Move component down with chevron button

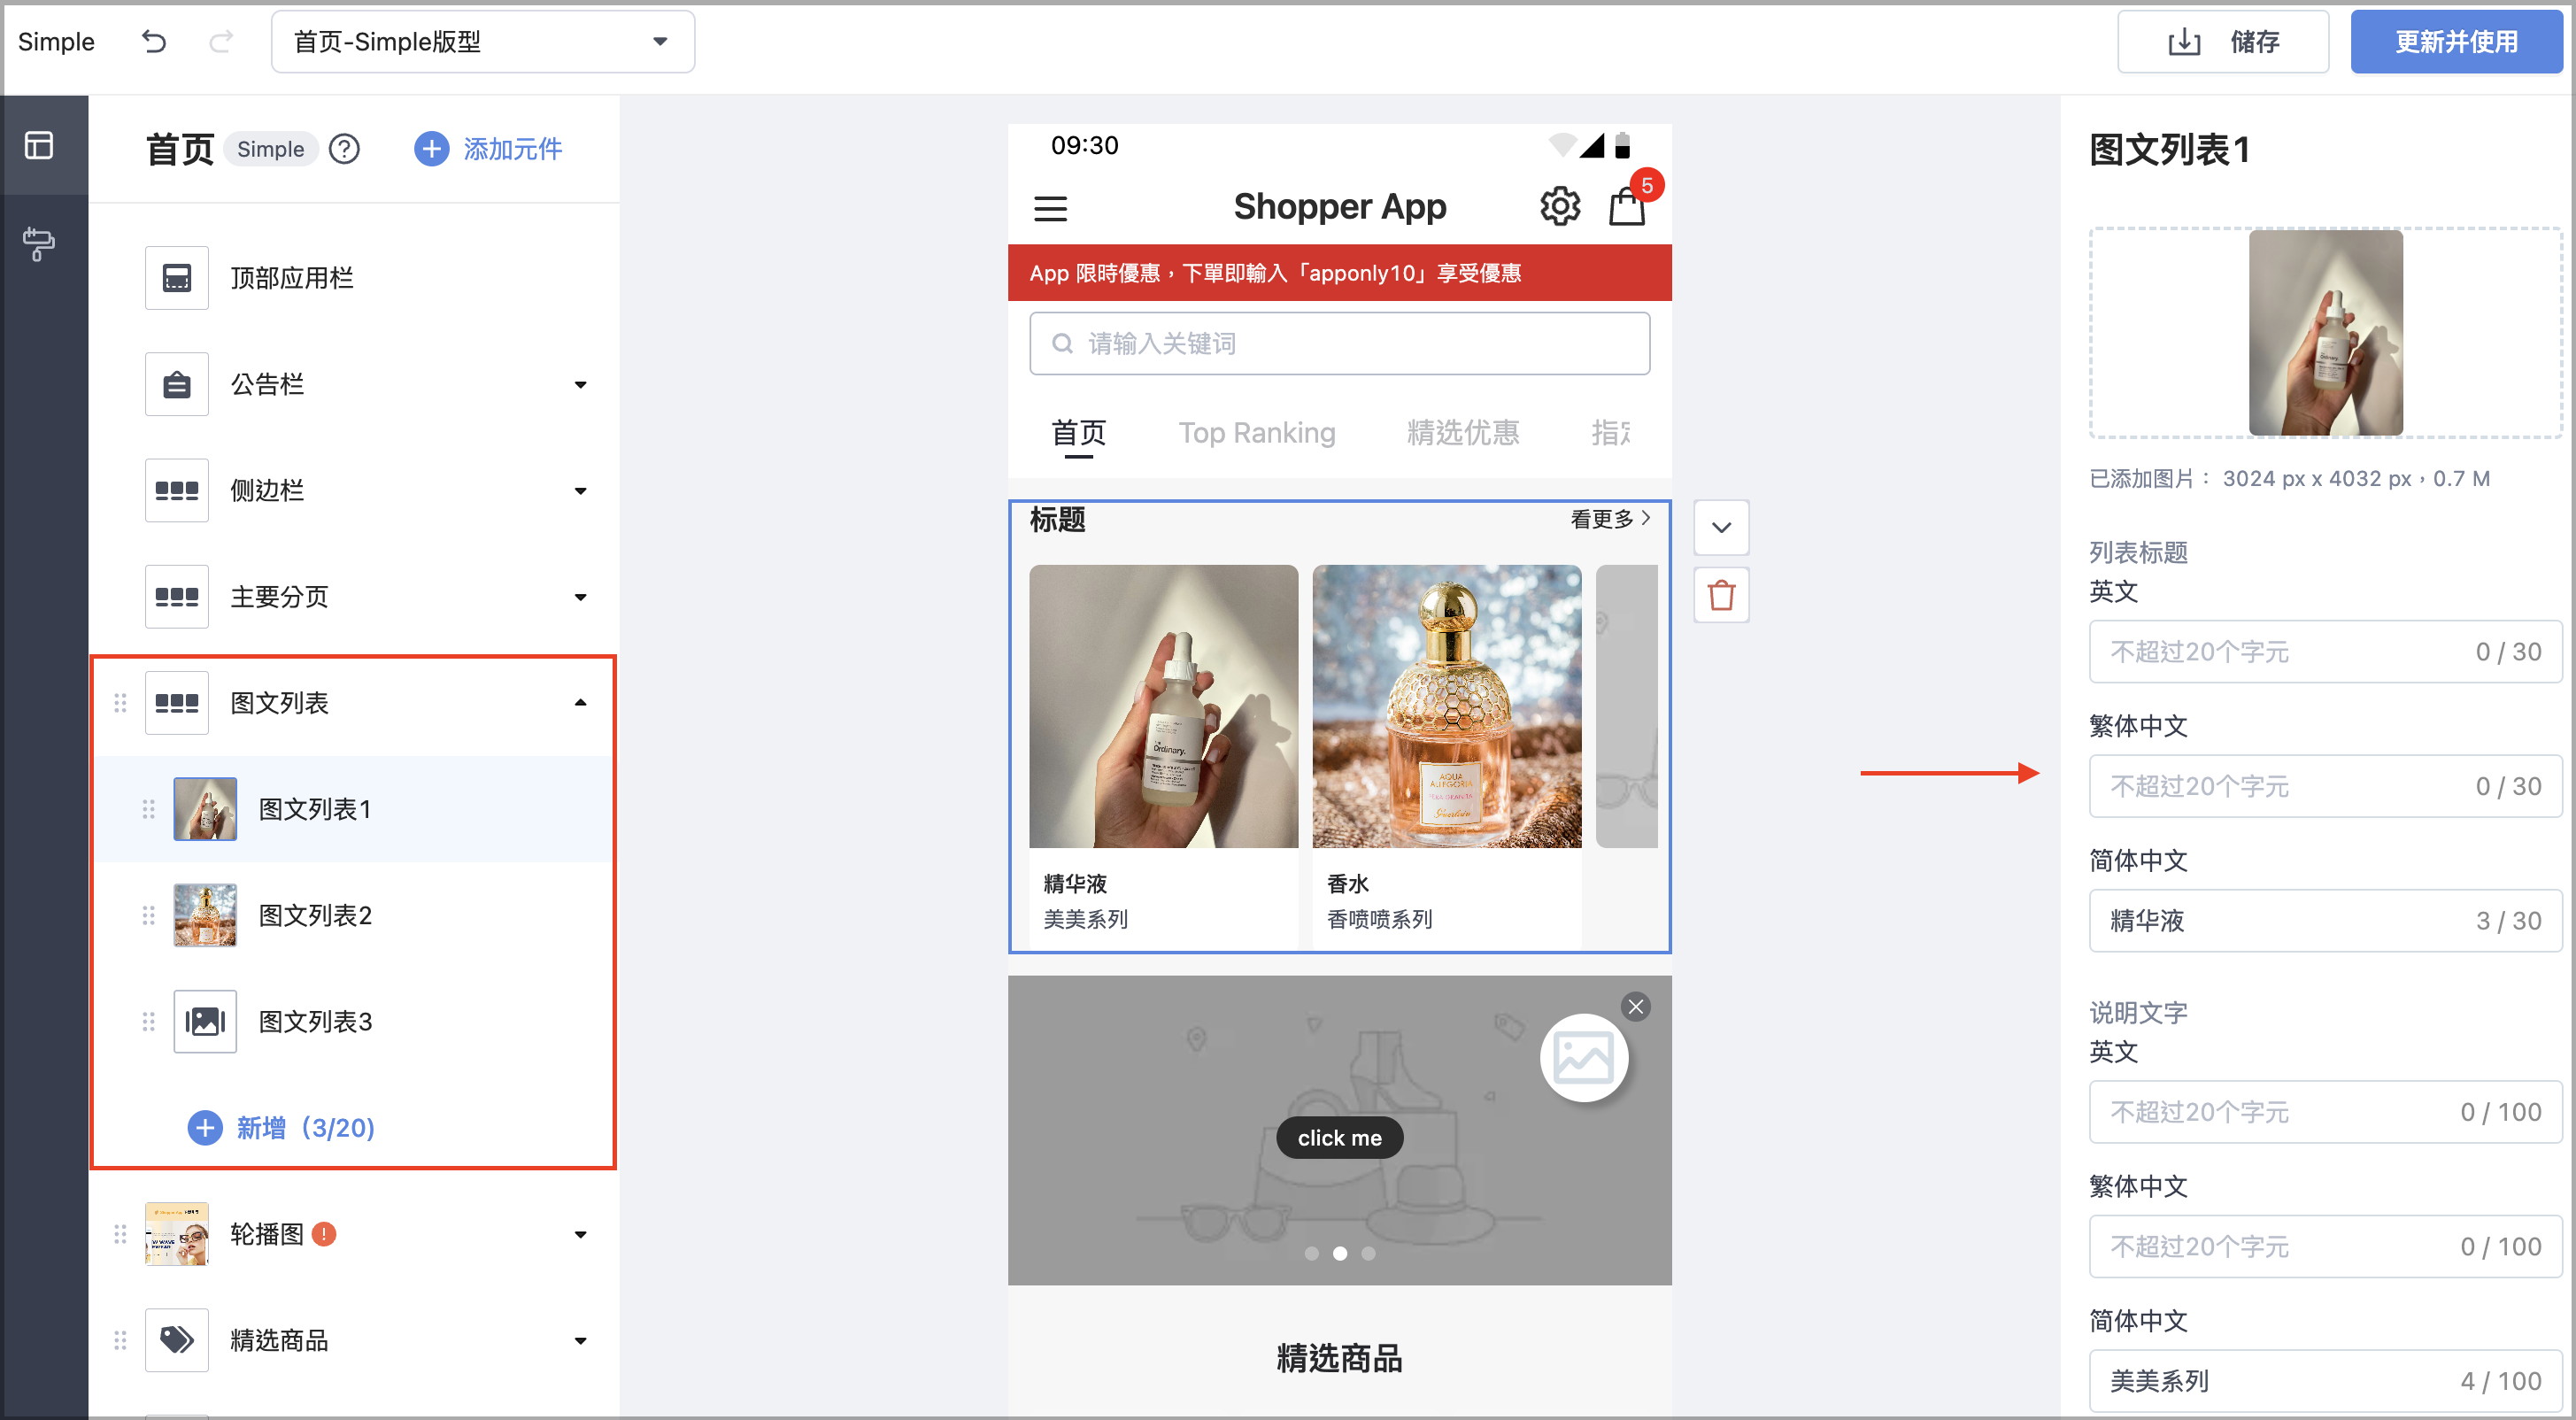1721,527
